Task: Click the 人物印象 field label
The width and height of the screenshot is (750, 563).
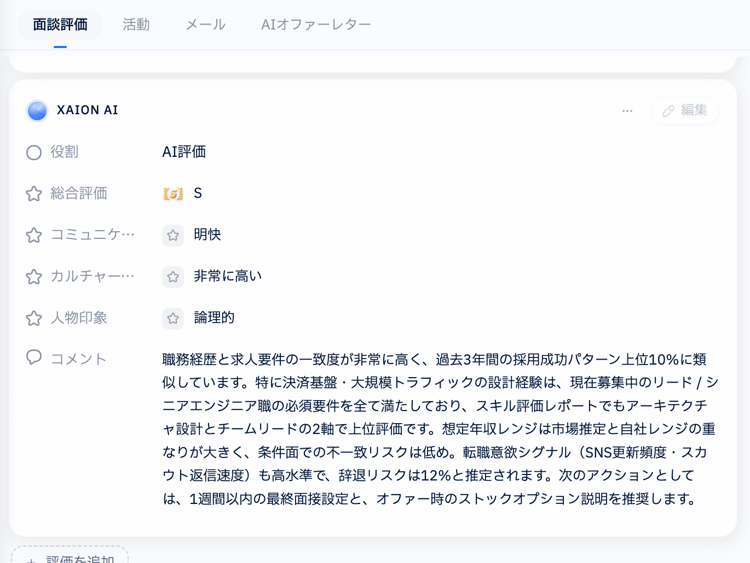Action: pyautogui.click(x=79, y=318)
